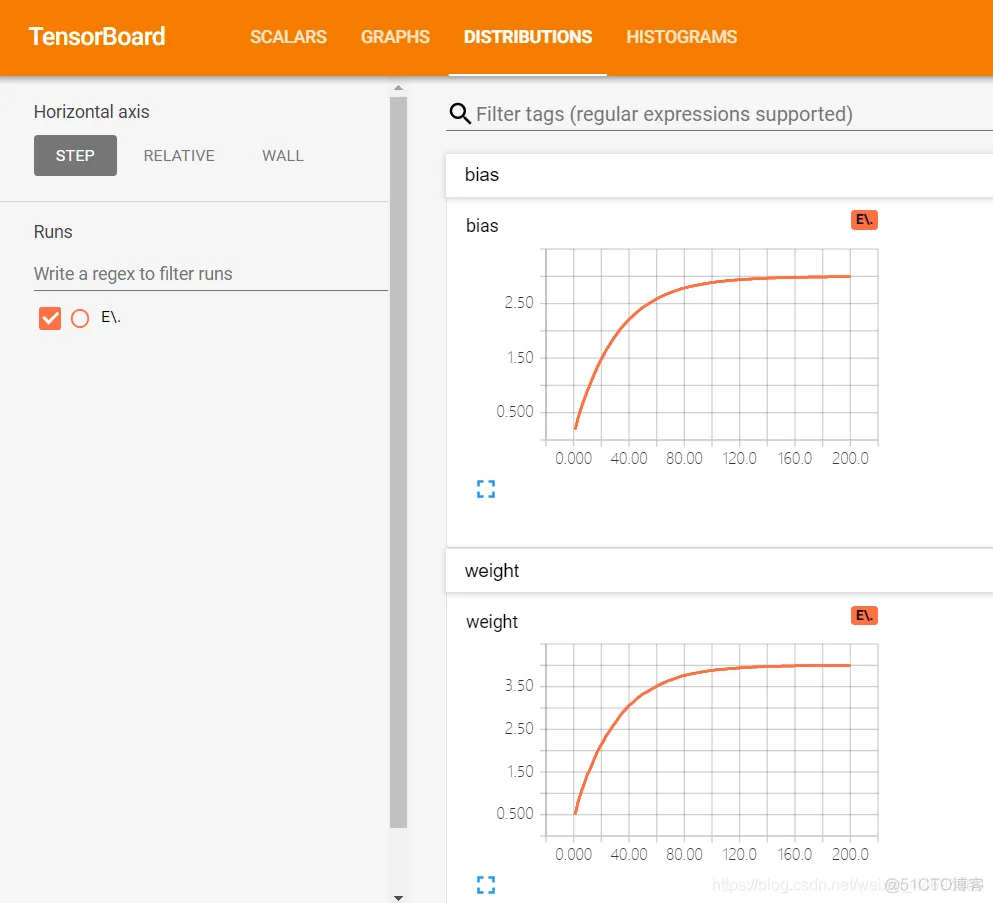Uncheck the E\. run checkbox
This screenshot has width=993, height=903.
click(x=50, y=318)
